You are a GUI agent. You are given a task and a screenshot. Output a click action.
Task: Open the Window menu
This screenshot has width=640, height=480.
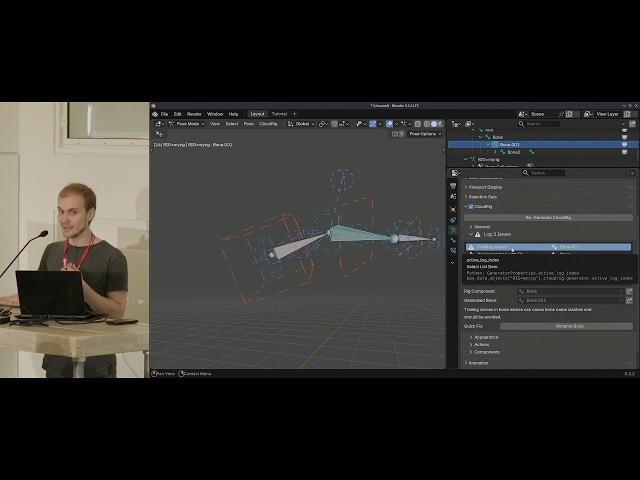[x=215, y=114]
